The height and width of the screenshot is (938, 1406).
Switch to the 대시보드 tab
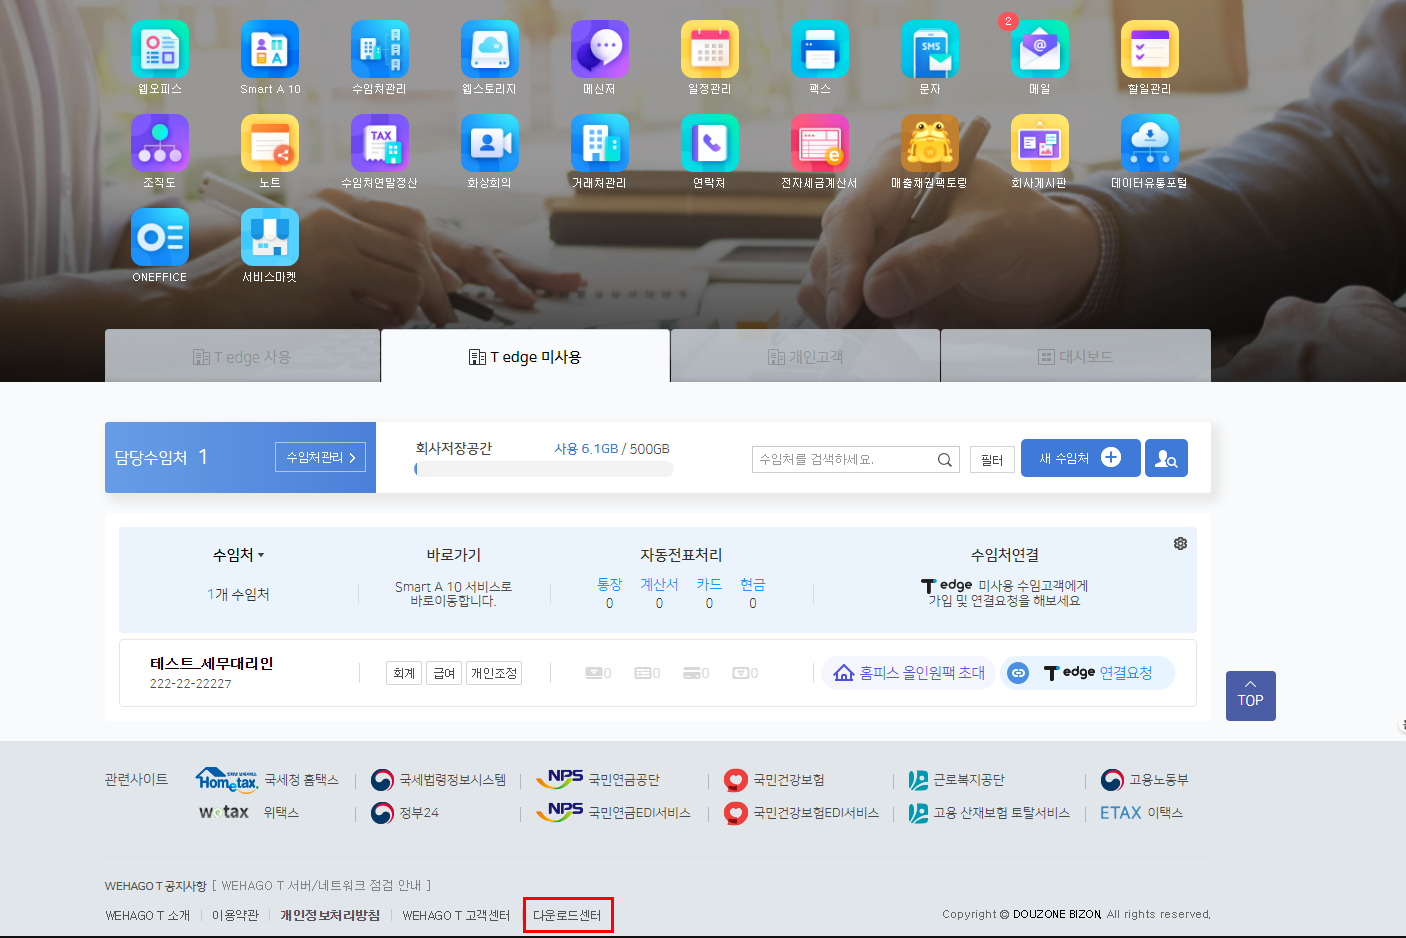[x=1075, y=357]
